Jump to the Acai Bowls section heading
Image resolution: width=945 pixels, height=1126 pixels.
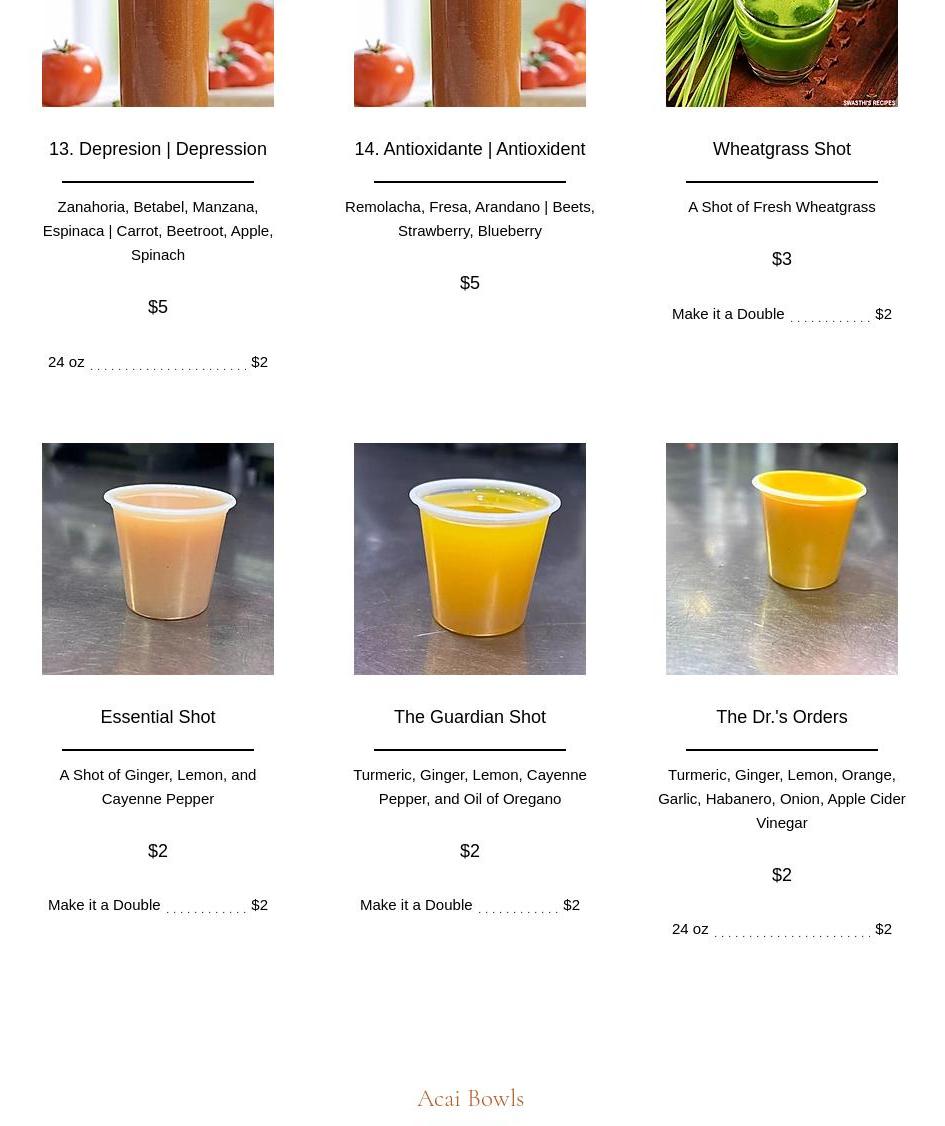[471, 1099]
